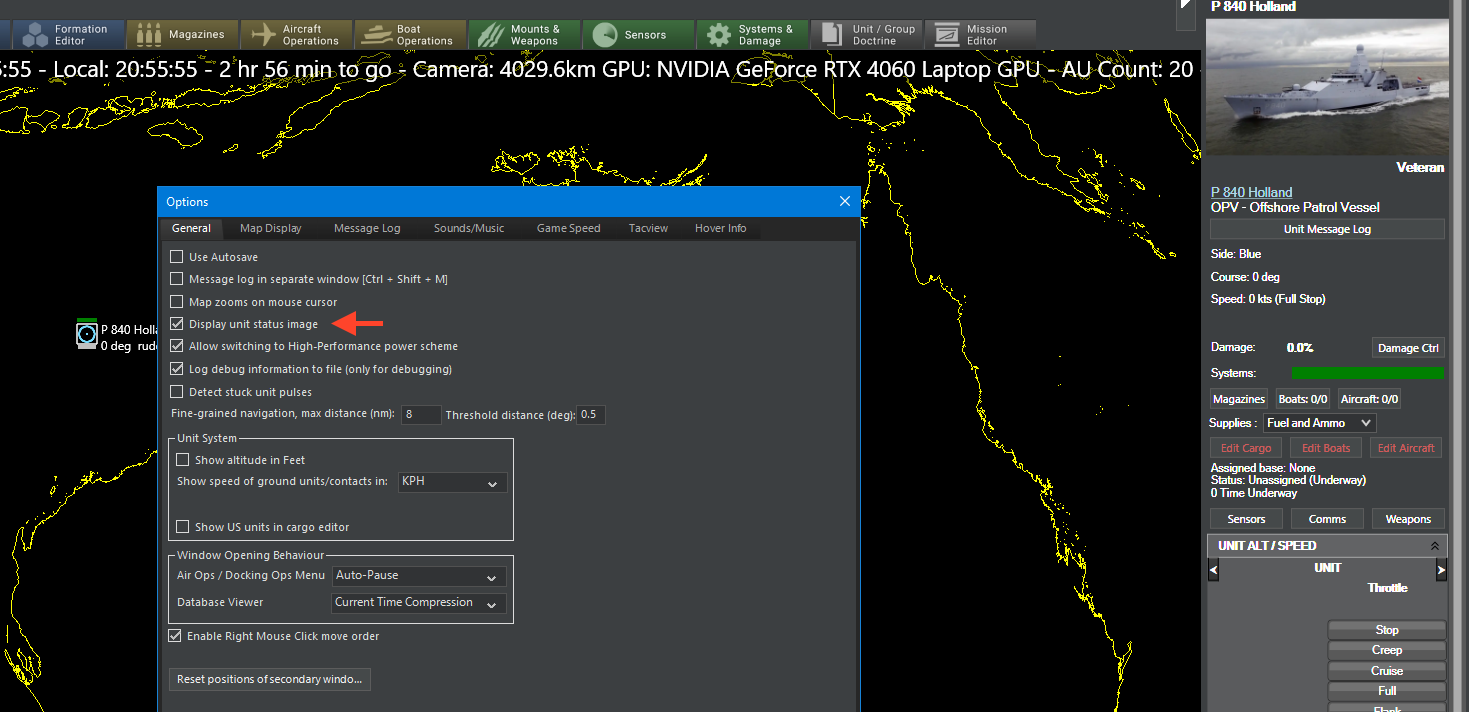Open the Mission Editor icon
The width and height of the screenshot is (1469, 712).
coord(946,35)
